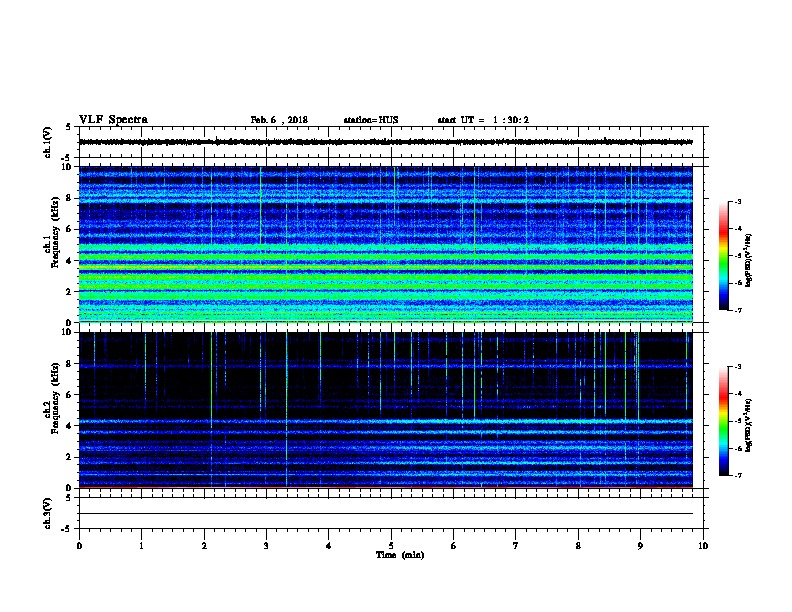Click time axis tick label "2"
The width and height of the screenshot is (792, 612).
(x=204, y=546)
